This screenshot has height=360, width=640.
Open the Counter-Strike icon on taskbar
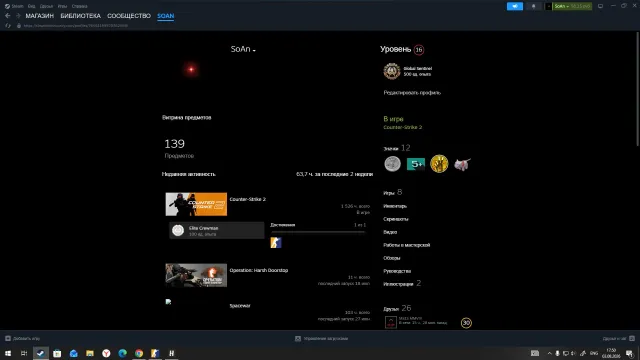tap(155, 353)
